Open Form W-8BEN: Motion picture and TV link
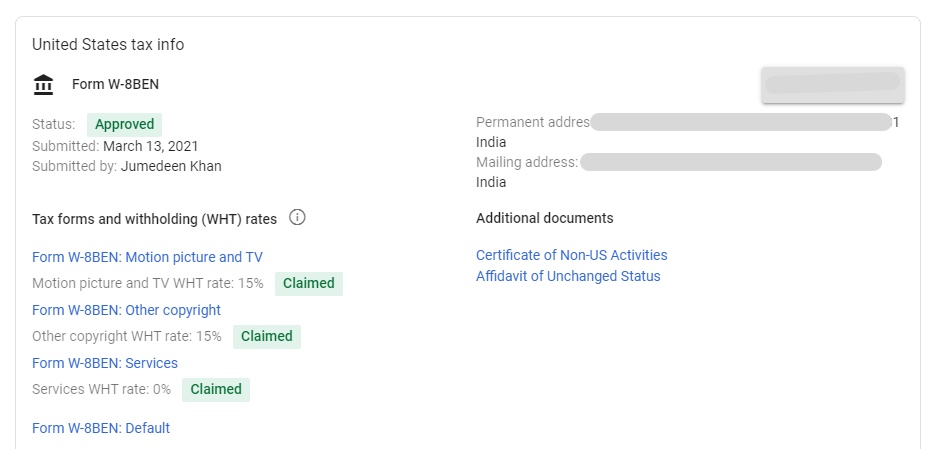The height and width of the screenshot is (449, 936). [x=147, y=257]
